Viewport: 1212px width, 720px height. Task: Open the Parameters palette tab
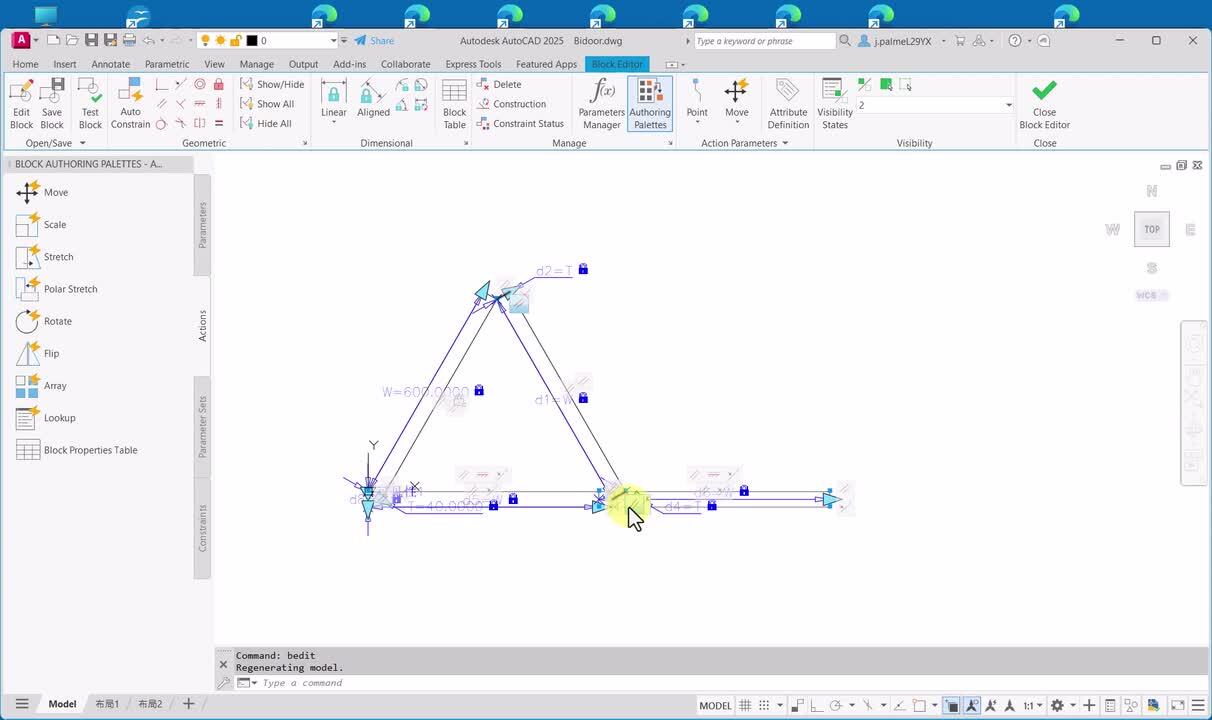pos(202,225)
